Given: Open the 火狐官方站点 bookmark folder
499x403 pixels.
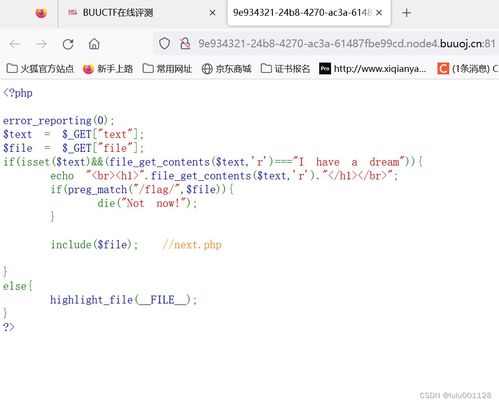Looking at the screenshot, I should click(40, 69).
